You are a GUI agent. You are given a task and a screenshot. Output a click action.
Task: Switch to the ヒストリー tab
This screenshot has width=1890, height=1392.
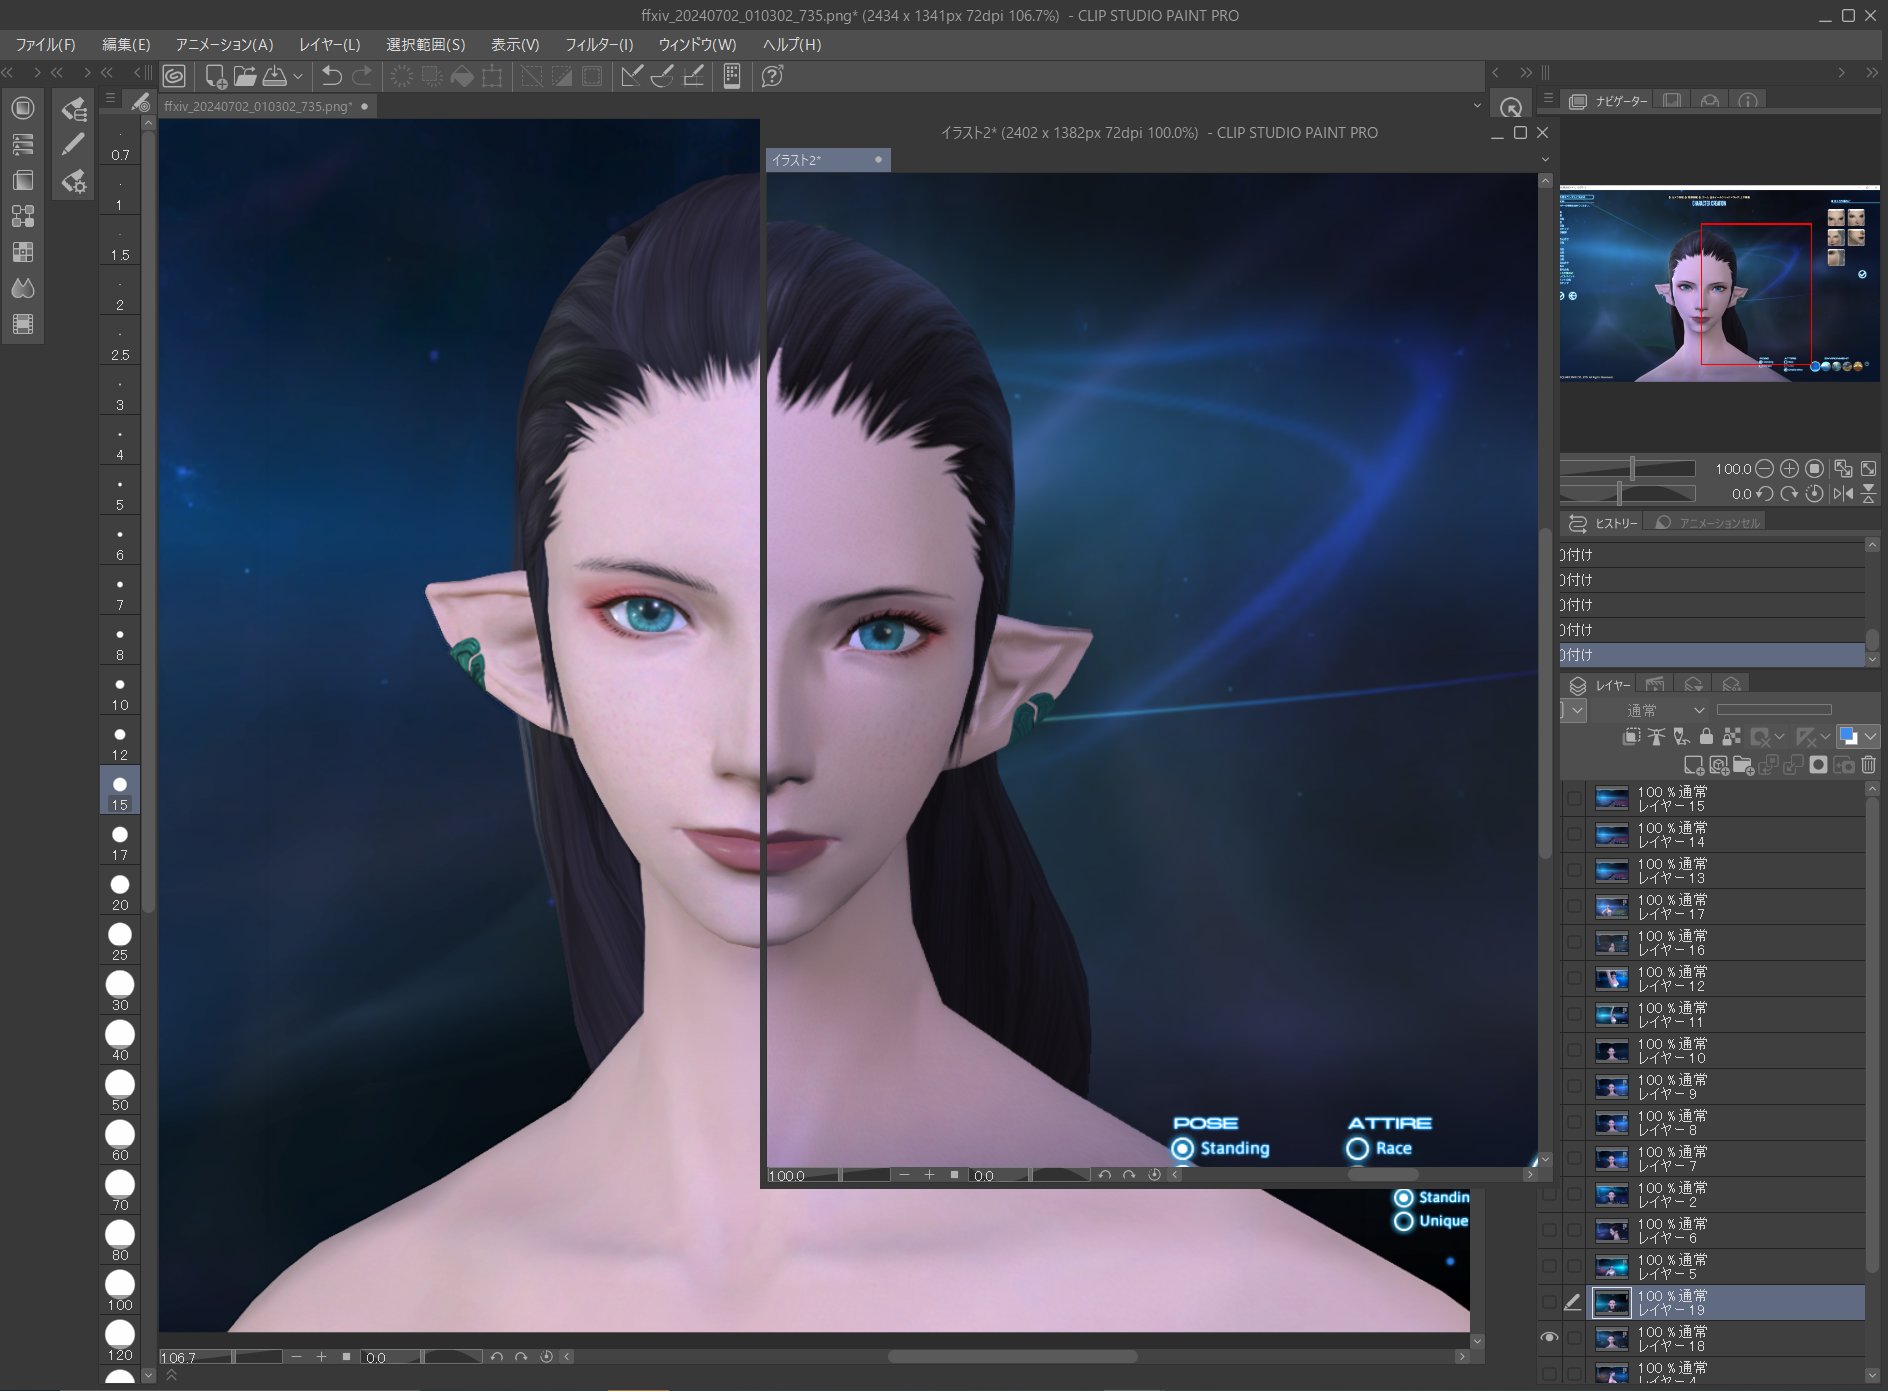pos(1604,523)
